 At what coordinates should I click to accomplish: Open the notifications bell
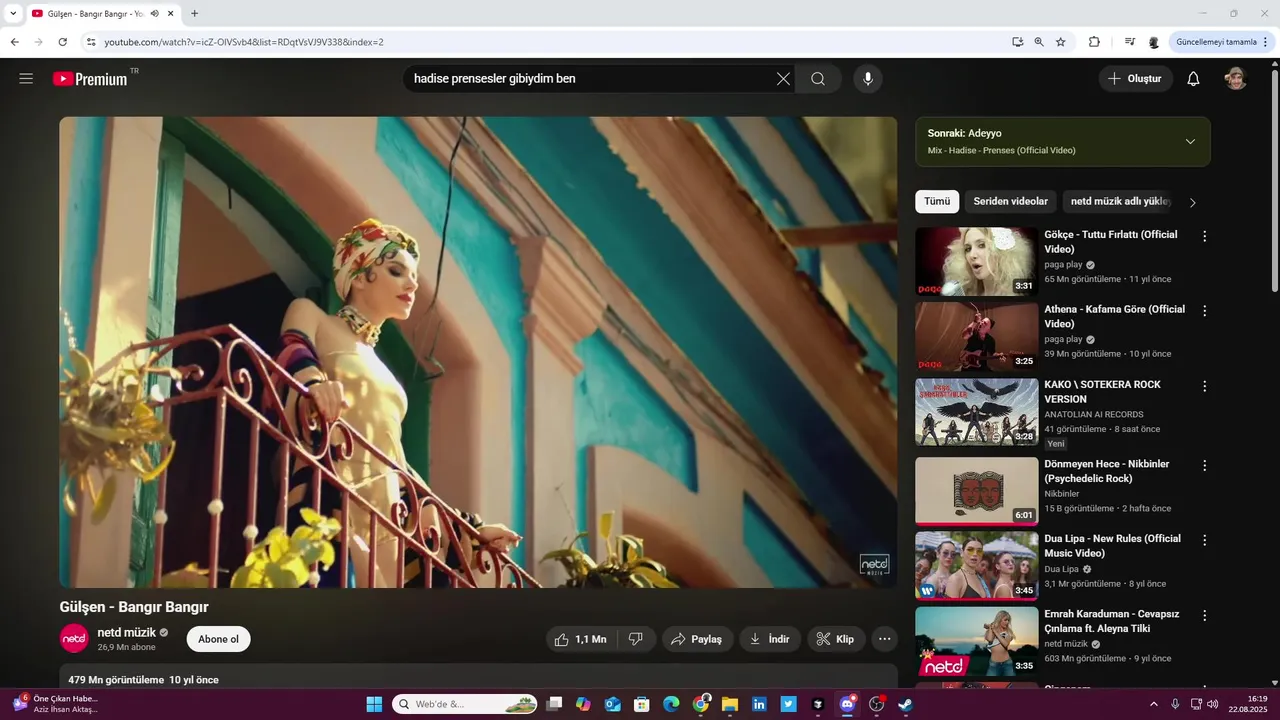coord(1193,79)
